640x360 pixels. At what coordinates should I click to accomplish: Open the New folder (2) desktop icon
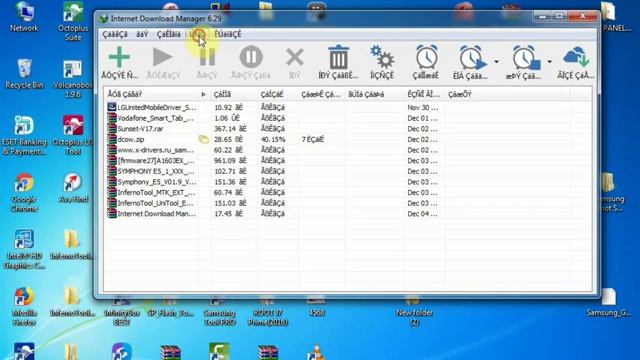(x=414, y=312)
